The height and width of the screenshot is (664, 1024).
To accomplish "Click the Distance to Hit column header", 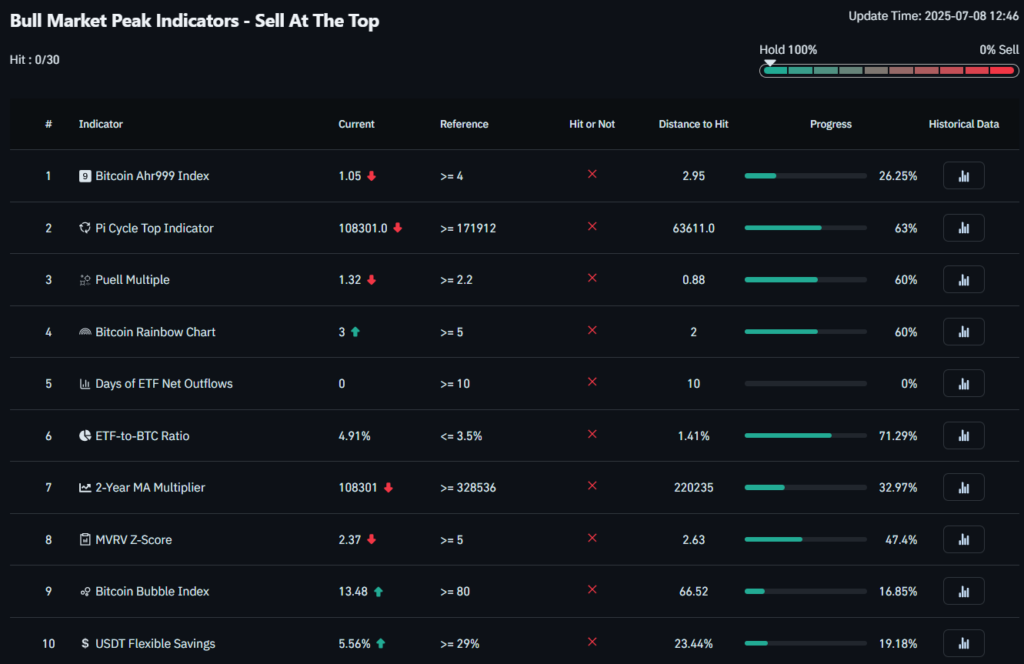I will (x=693, y=124).
